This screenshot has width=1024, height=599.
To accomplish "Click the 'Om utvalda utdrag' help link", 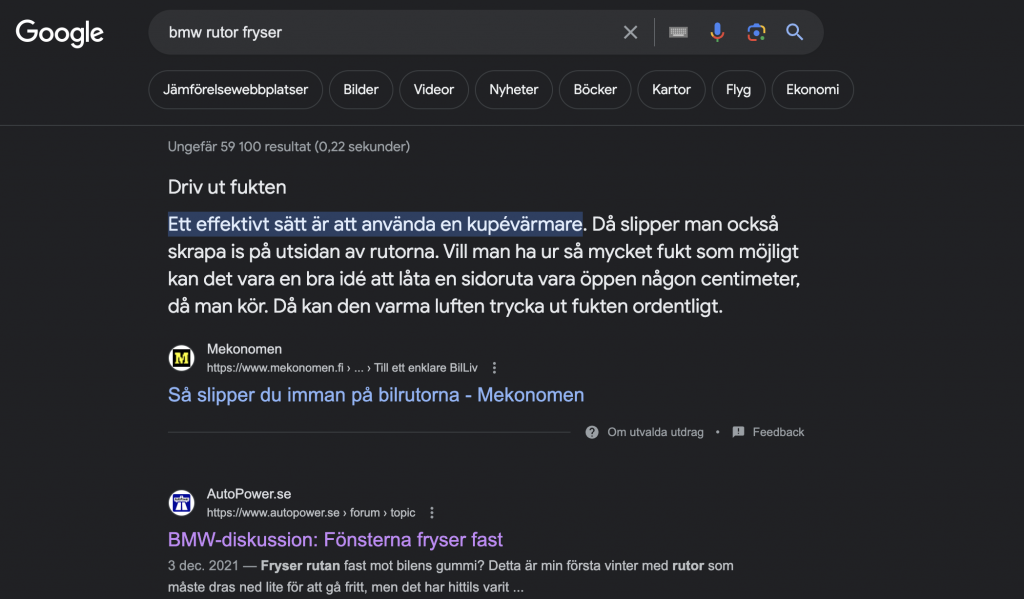I will coord(655,432).
